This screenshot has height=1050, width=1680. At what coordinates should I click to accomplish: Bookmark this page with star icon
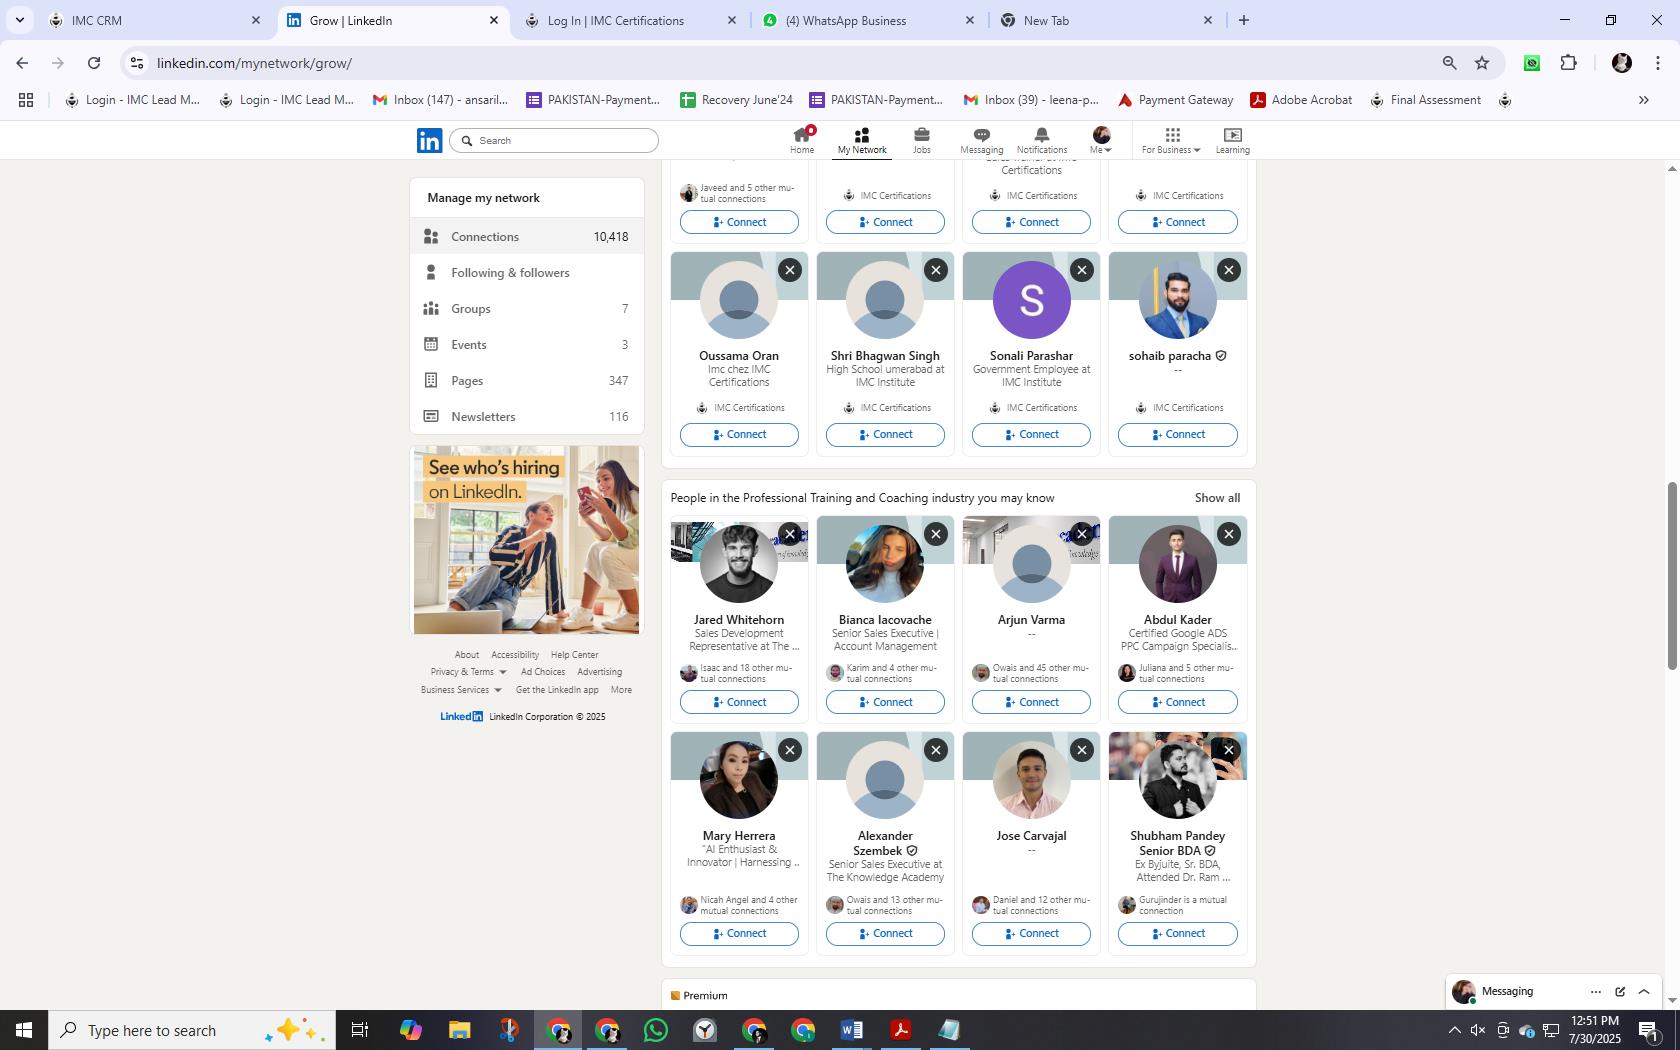pyautogui.click(x=1482, y=63)
